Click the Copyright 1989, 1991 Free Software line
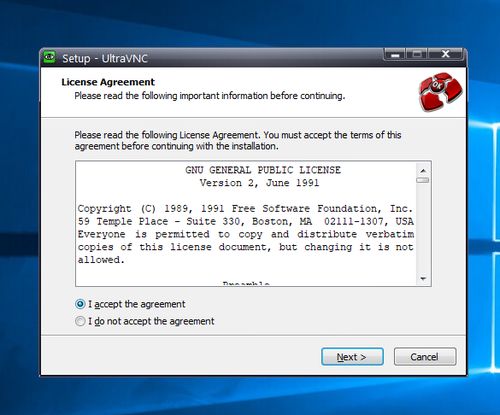 [x=245, y=209]
